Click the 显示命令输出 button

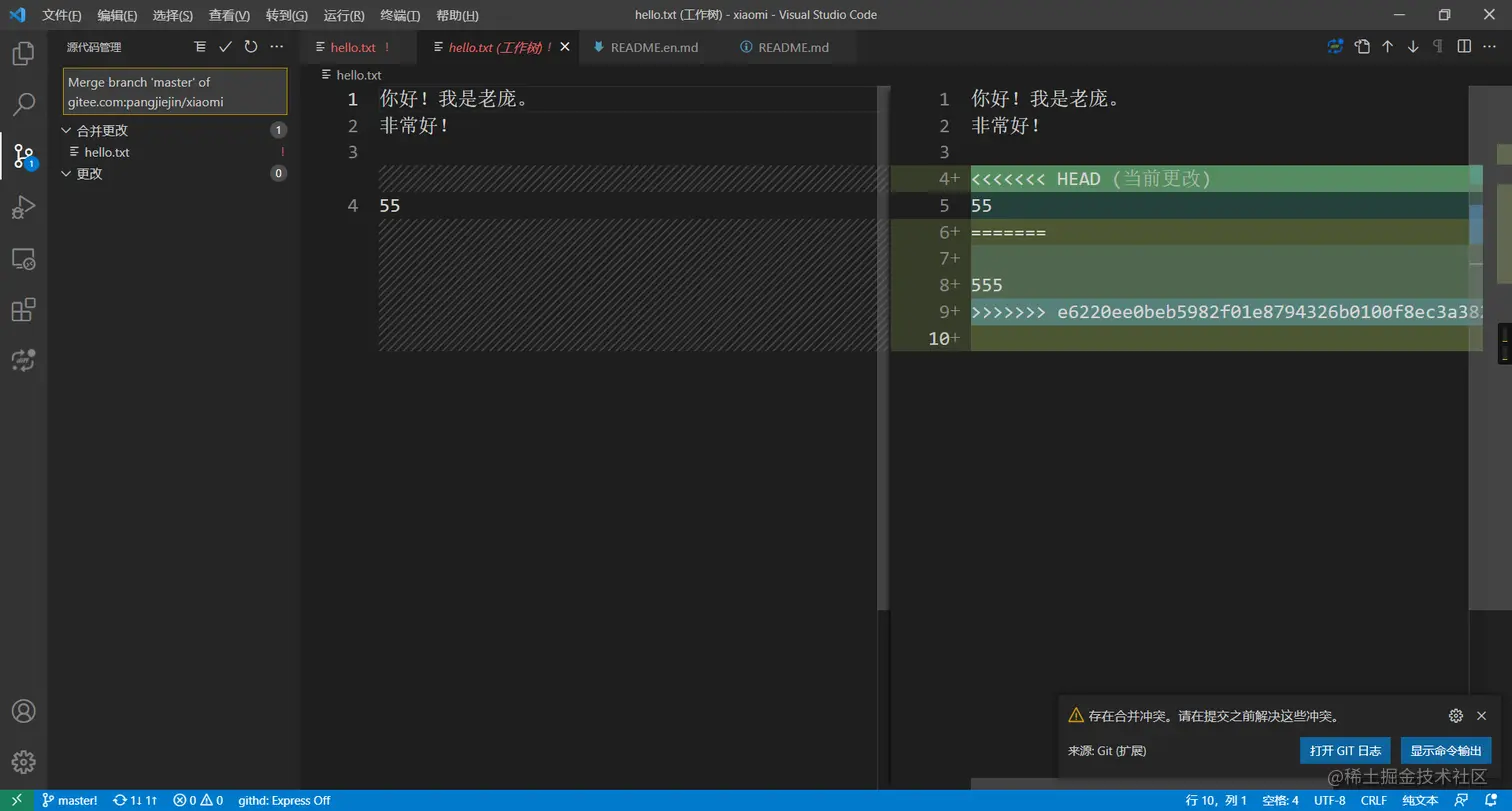pyautogui.click(x=1446, y=750)
